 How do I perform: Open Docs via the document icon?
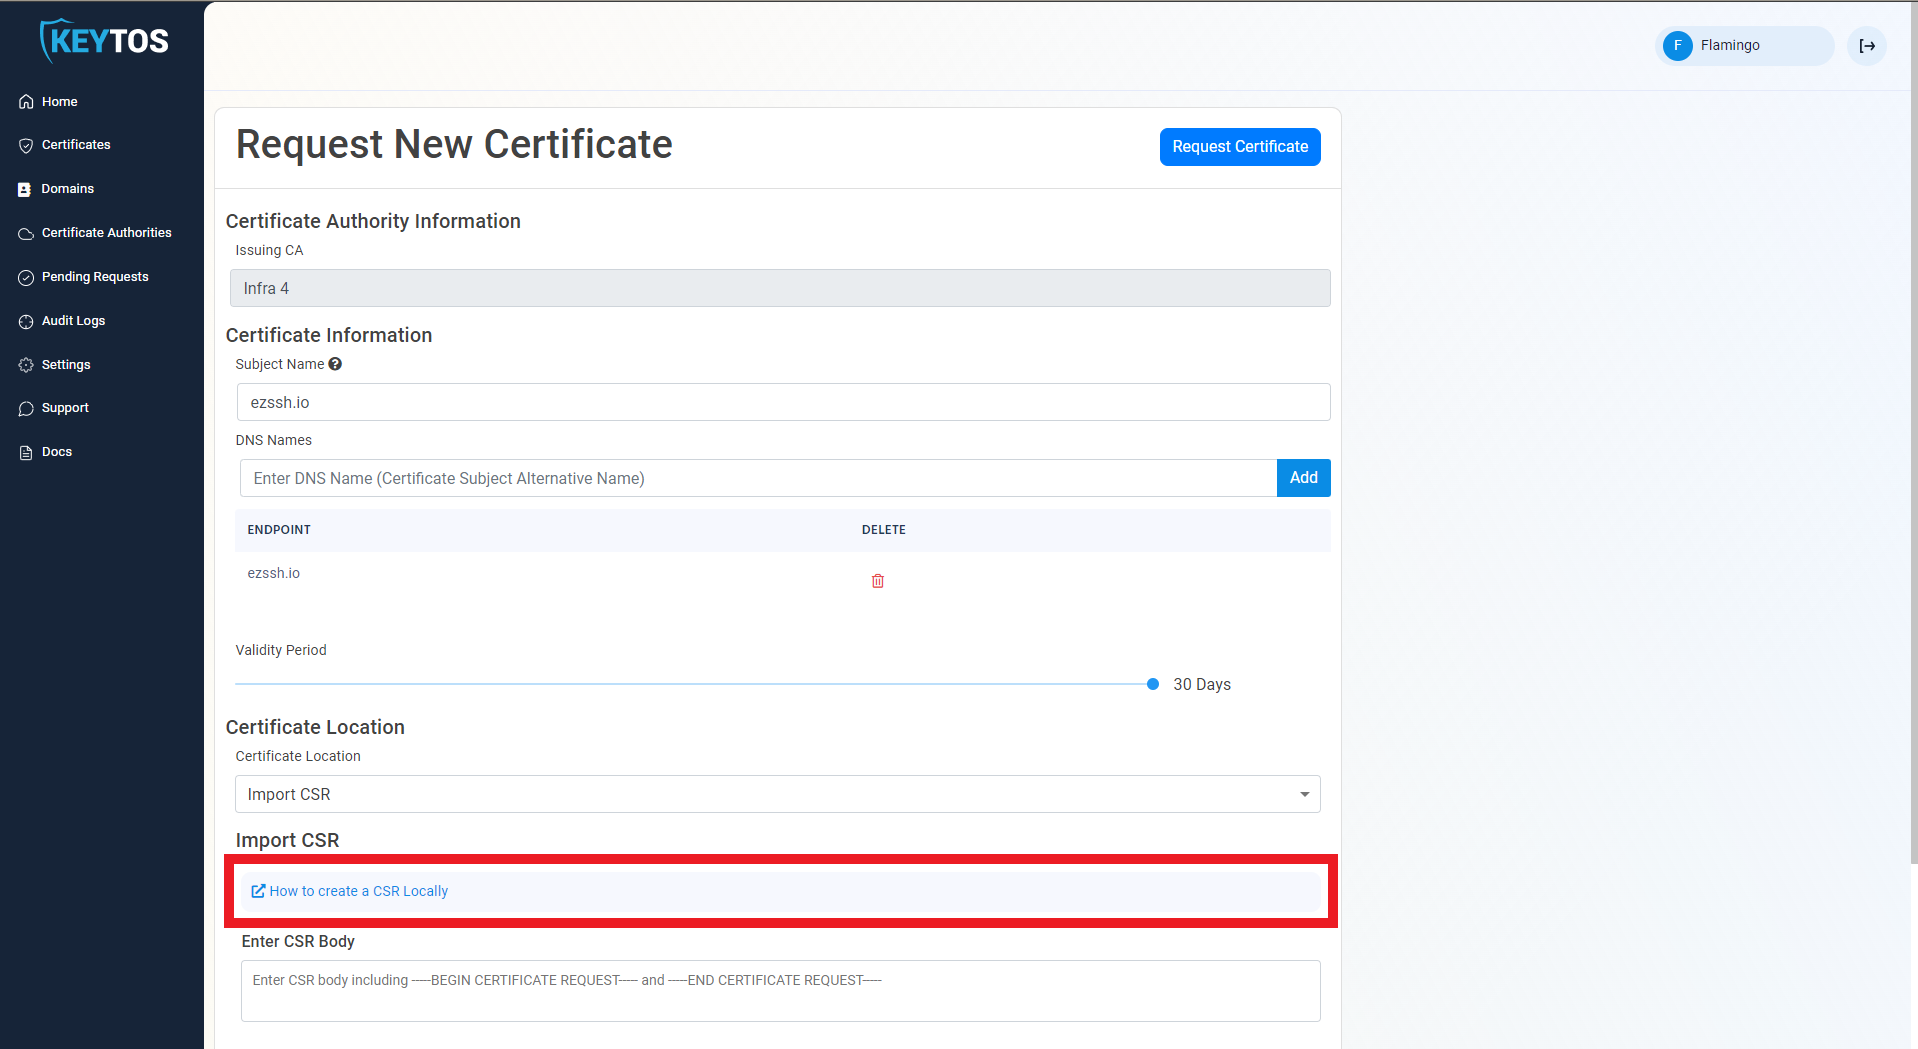(26, 452)
